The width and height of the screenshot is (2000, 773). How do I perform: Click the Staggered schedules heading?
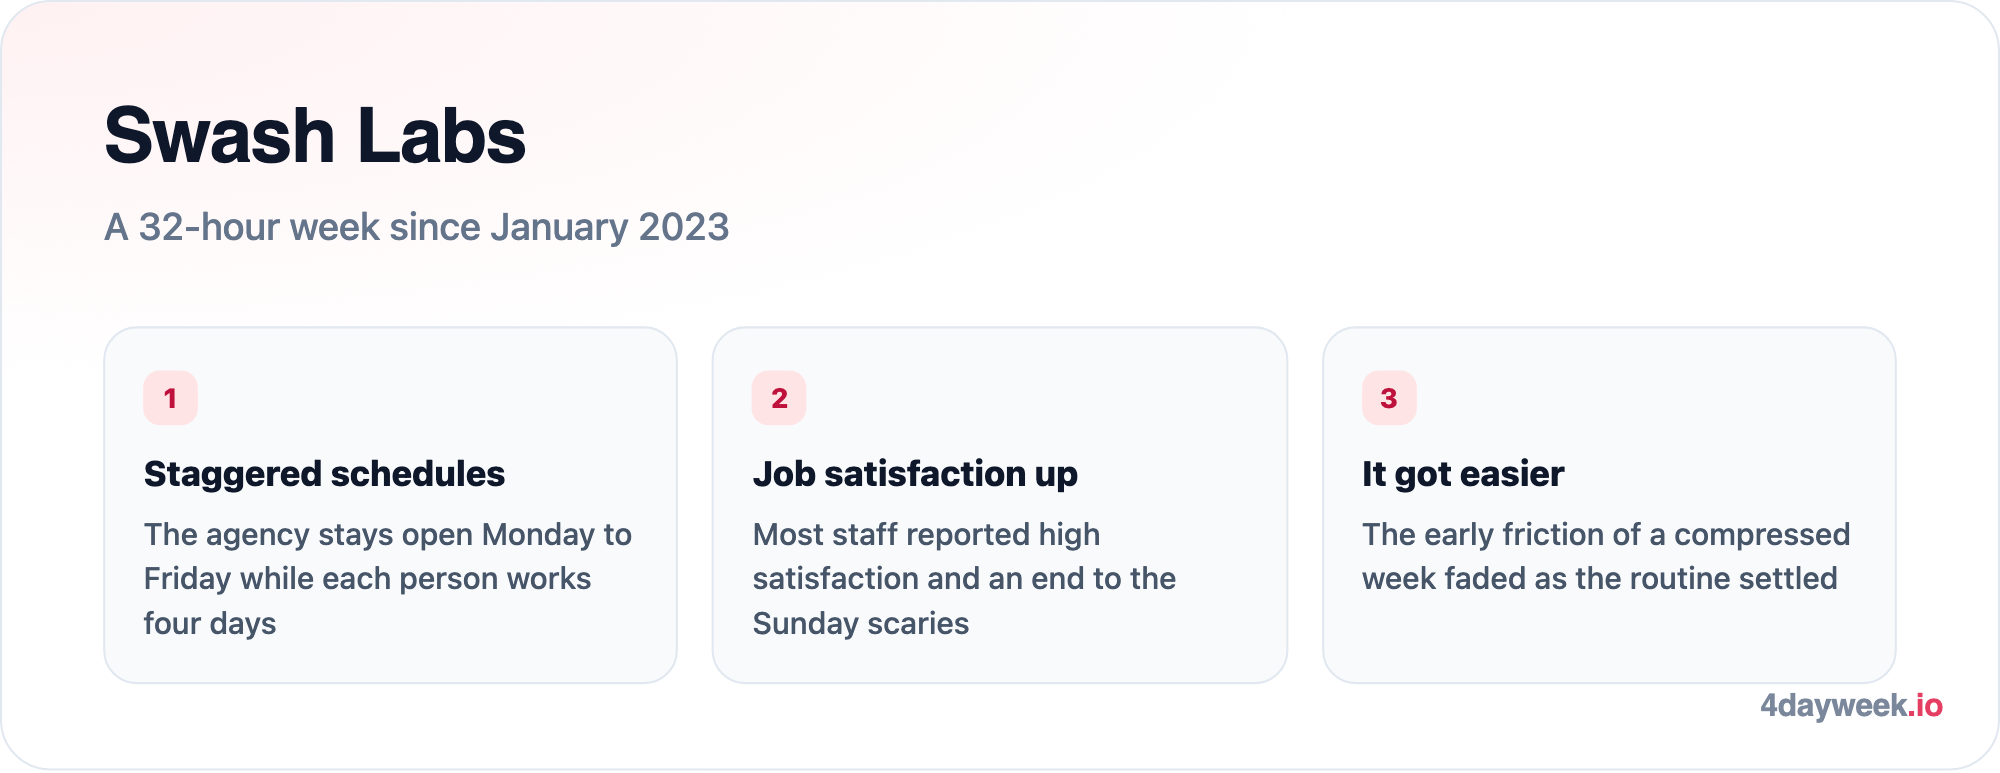point(324,474)
